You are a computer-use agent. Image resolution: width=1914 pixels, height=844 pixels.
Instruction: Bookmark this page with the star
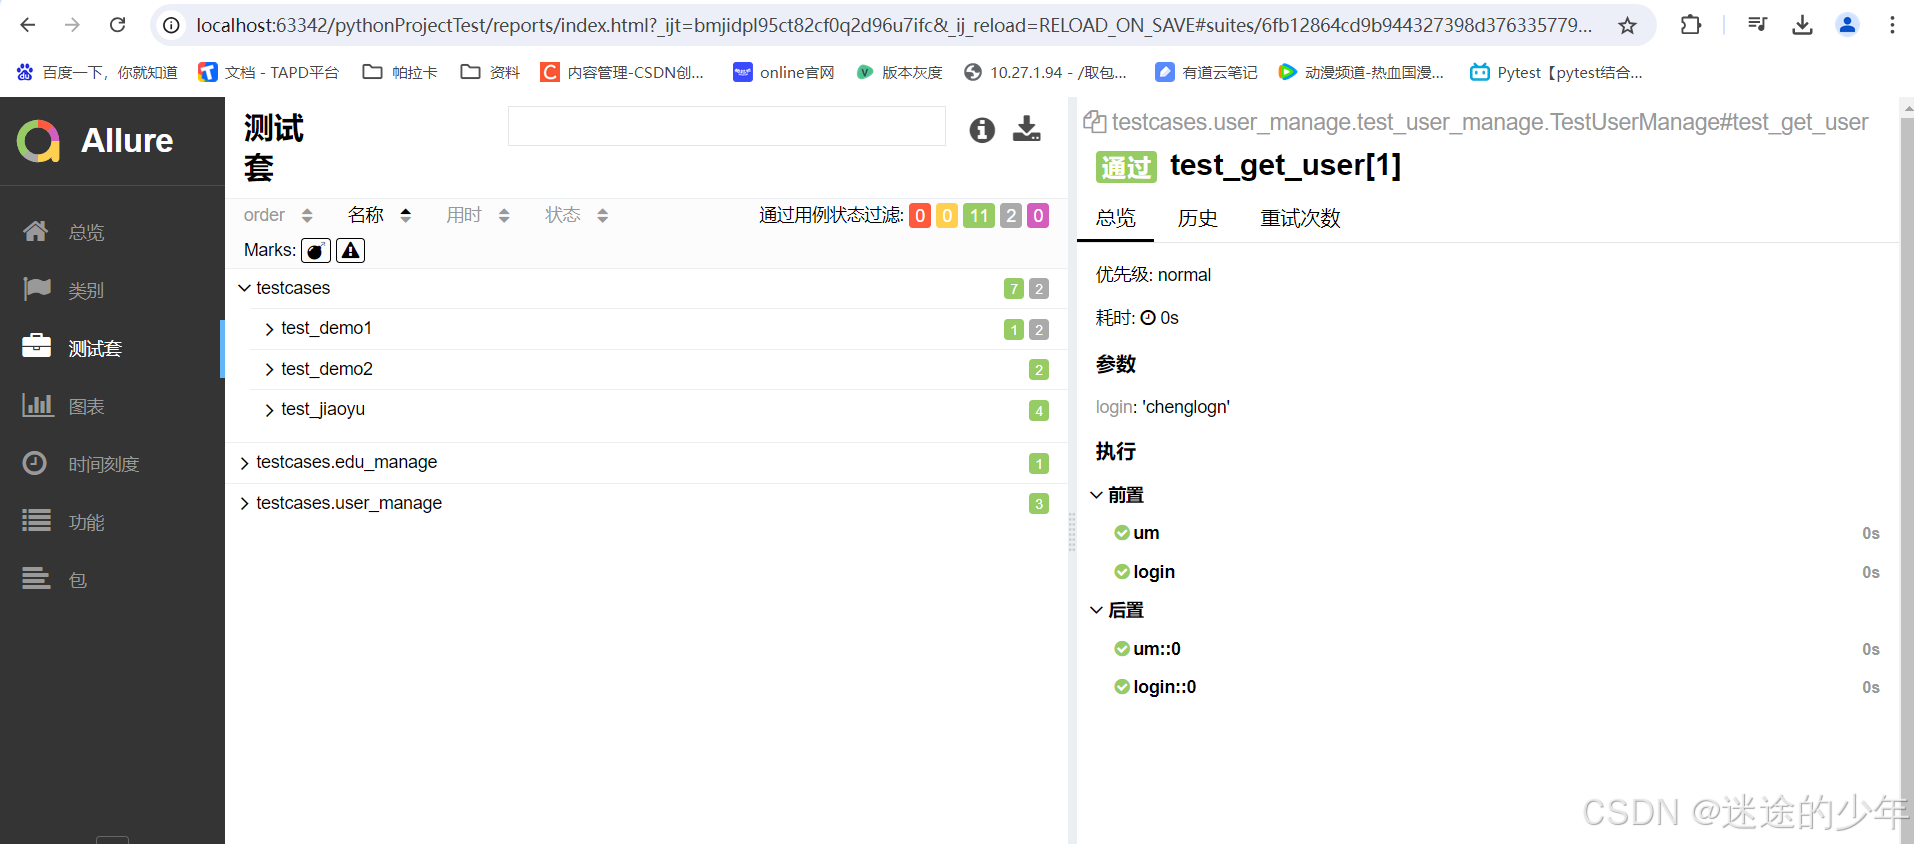point(1627,25)
